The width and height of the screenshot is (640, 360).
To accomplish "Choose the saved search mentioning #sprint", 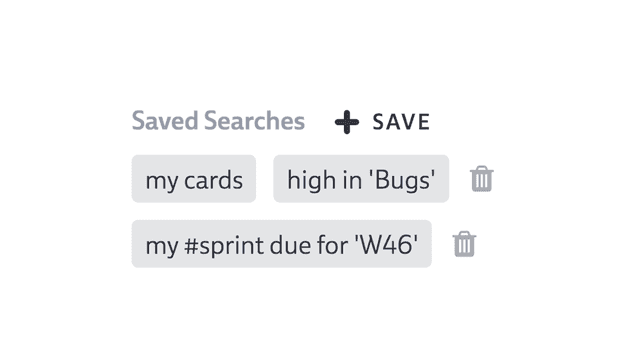I will (x=282, y=244).
